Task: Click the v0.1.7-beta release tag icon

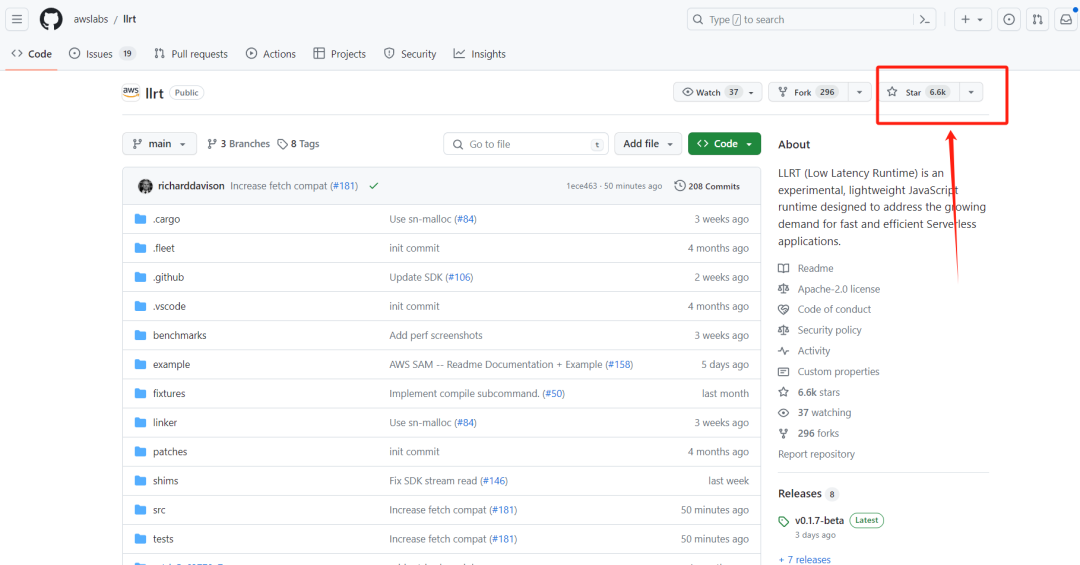Action: 783,521
